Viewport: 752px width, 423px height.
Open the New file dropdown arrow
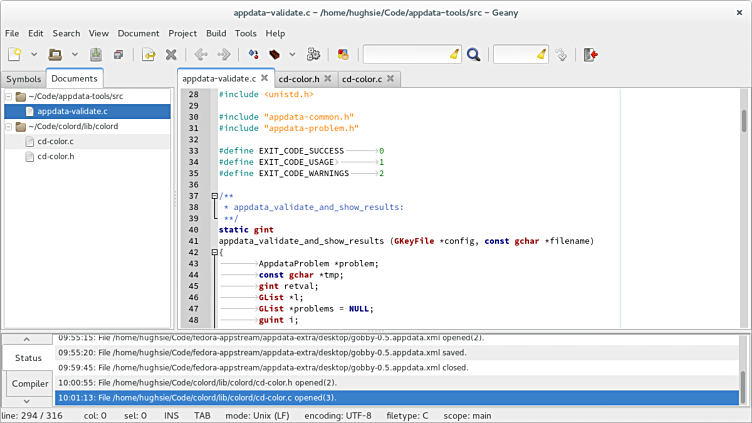[x=34, y=54]
